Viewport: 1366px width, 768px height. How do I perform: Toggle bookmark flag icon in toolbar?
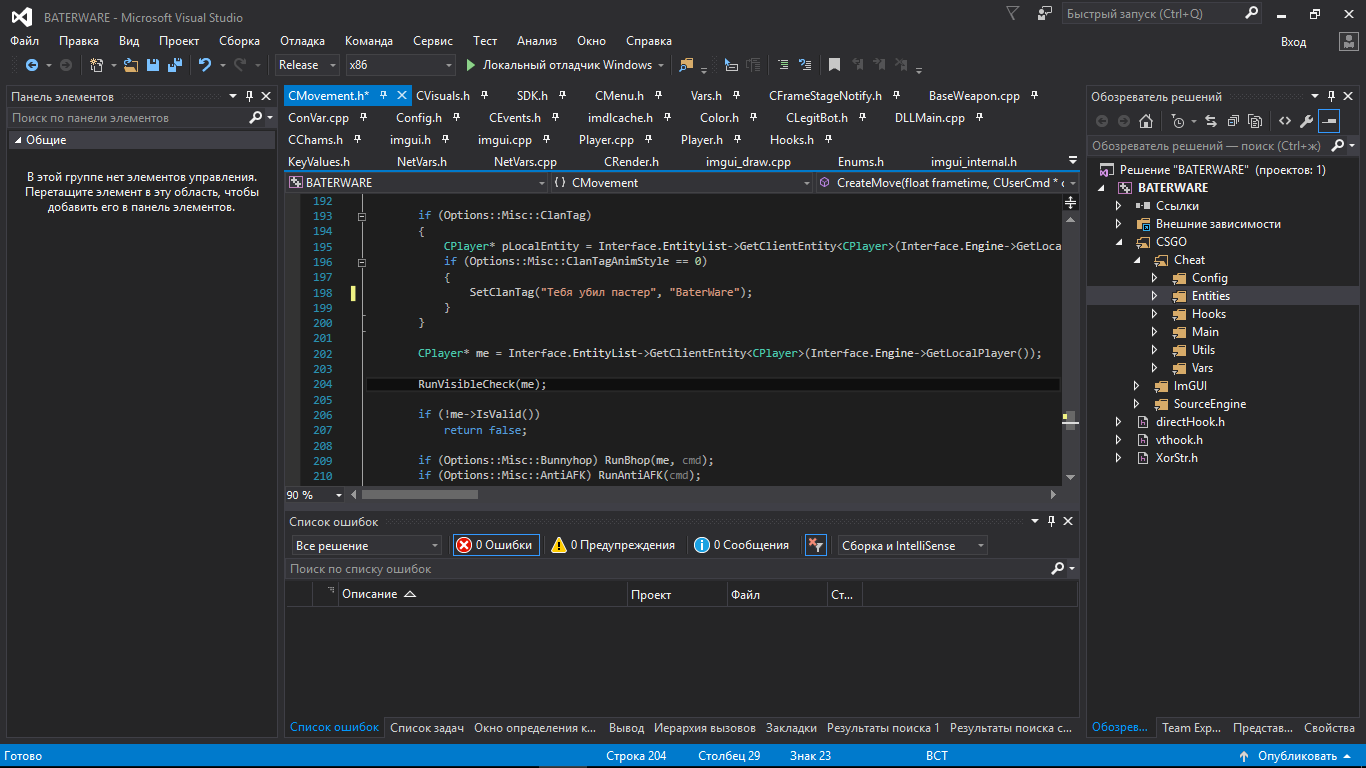point(834,65)
